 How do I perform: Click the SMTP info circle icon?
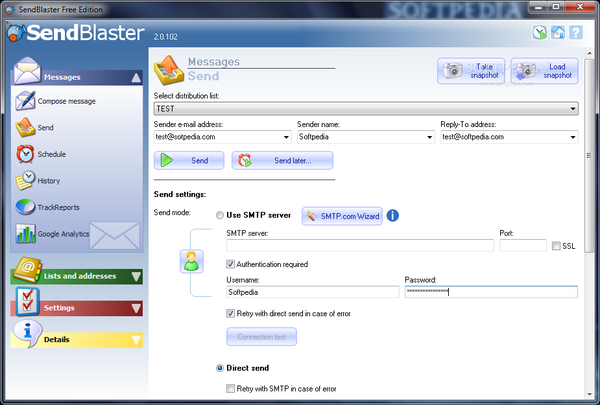point(393,216)
